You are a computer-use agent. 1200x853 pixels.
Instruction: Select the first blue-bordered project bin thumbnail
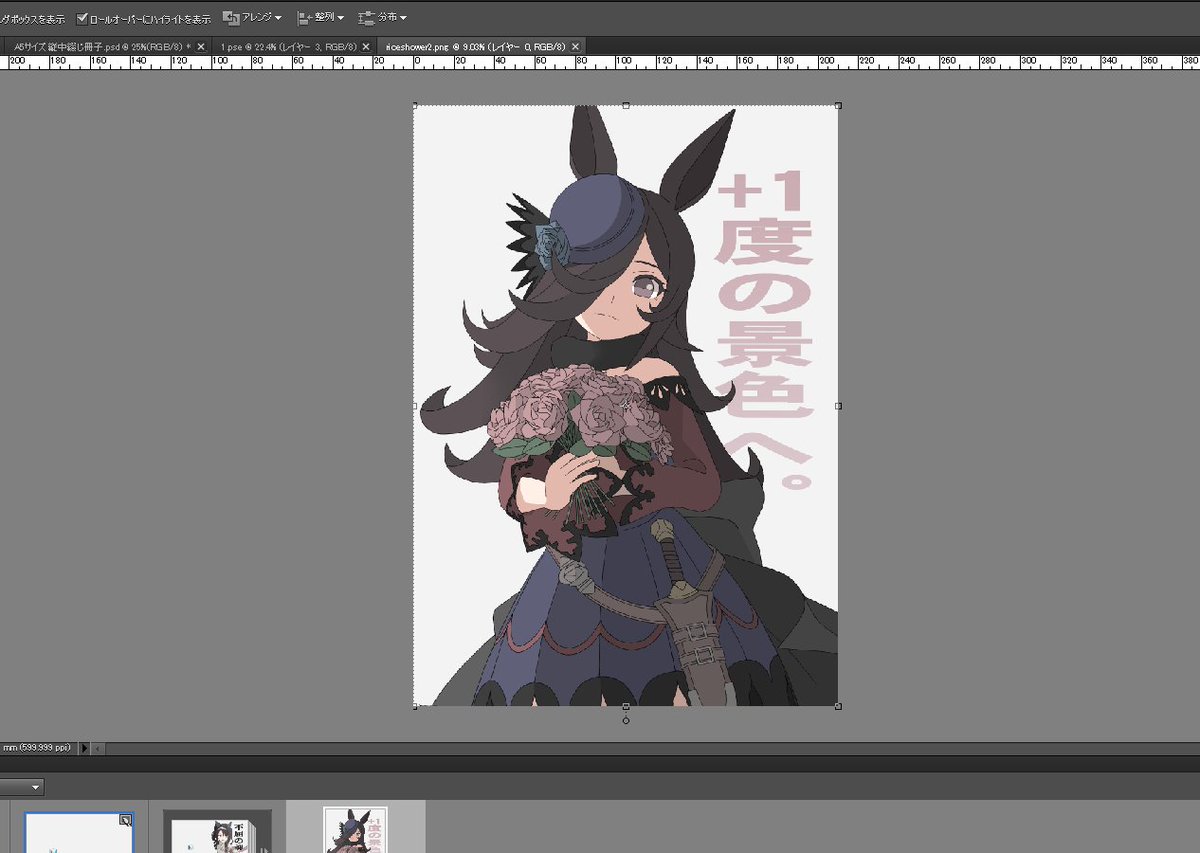pyautogui.click(x=79, y=832)
